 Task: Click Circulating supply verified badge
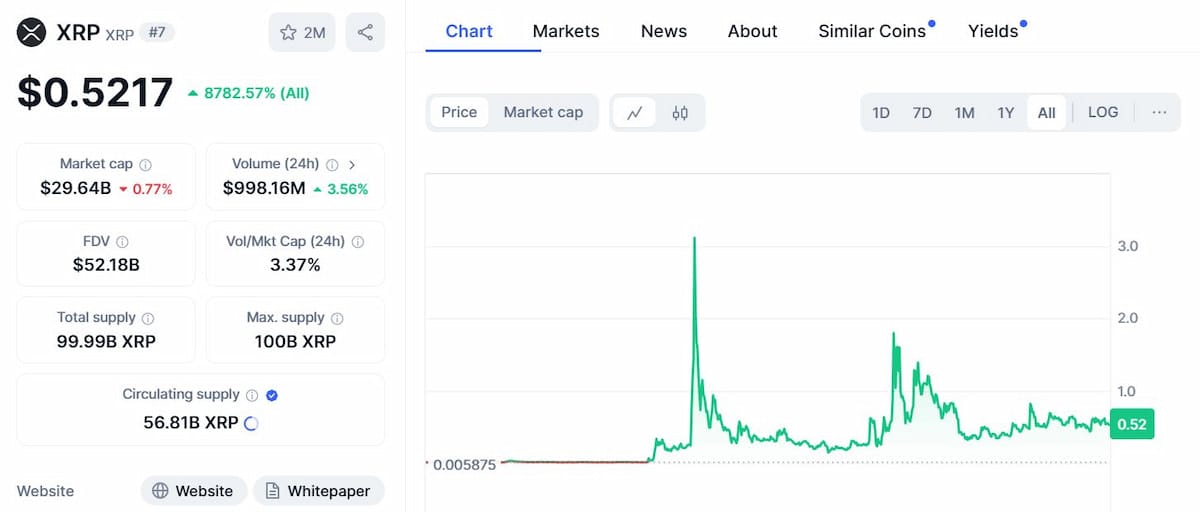(x=272, y=395)
